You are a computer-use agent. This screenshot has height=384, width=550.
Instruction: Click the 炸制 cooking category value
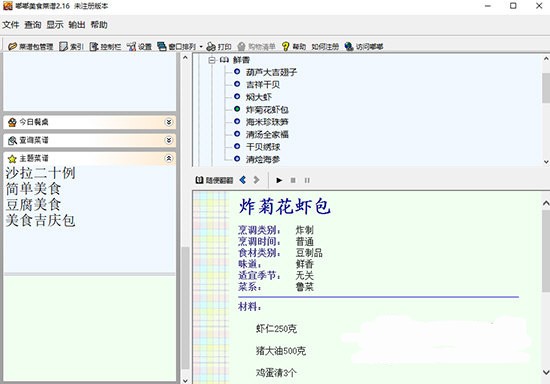[304, 230]
